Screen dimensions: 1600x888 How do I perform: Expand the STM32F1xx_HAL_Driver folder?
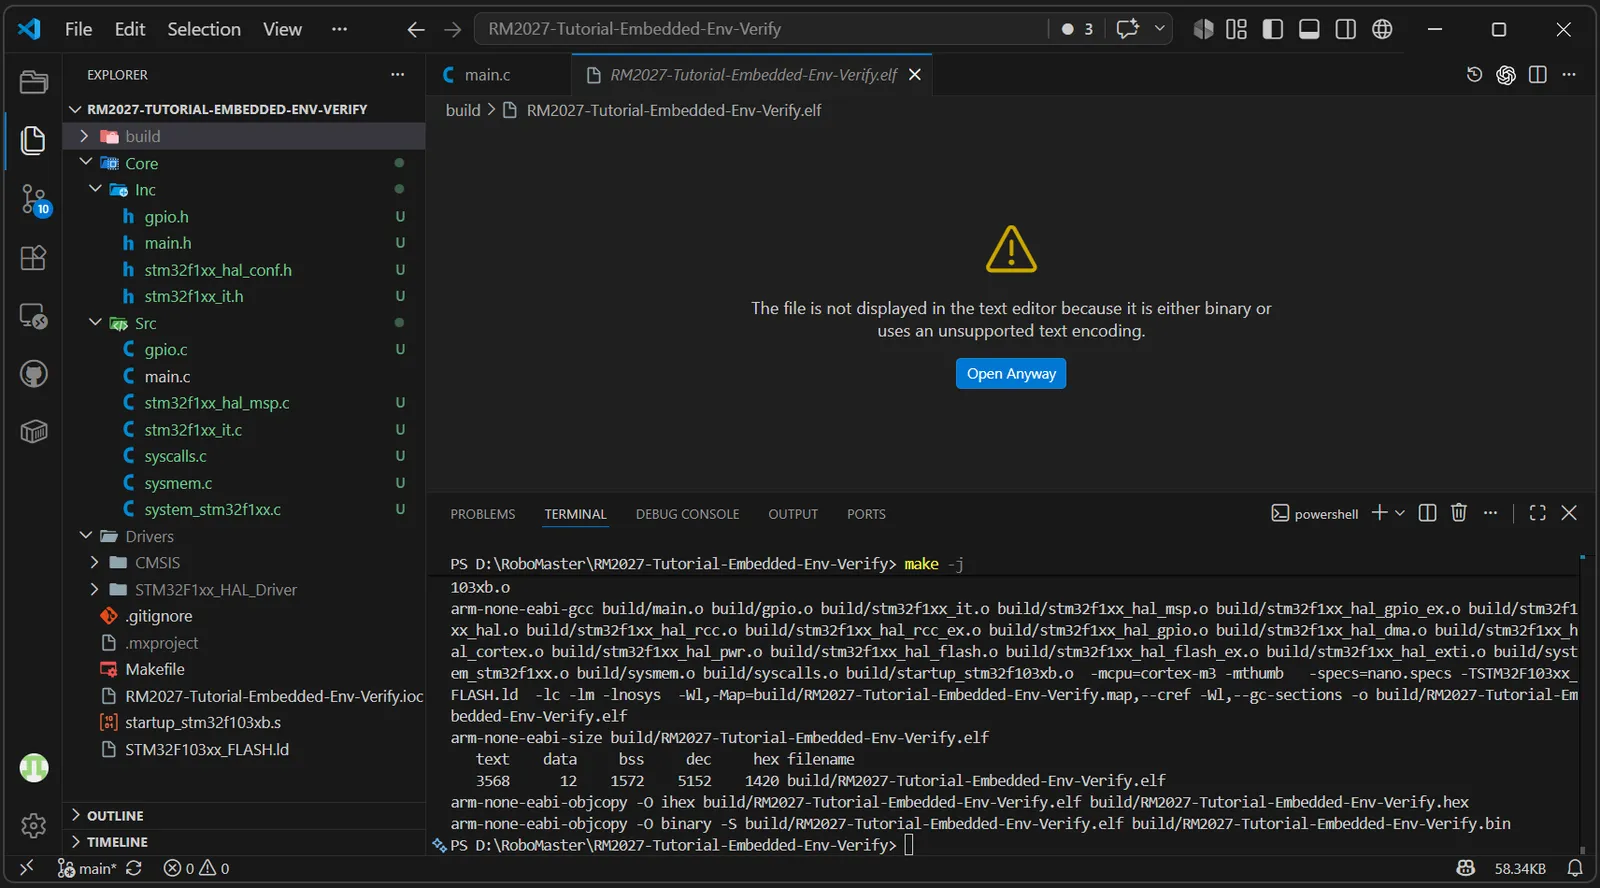(x=94, y=589)
